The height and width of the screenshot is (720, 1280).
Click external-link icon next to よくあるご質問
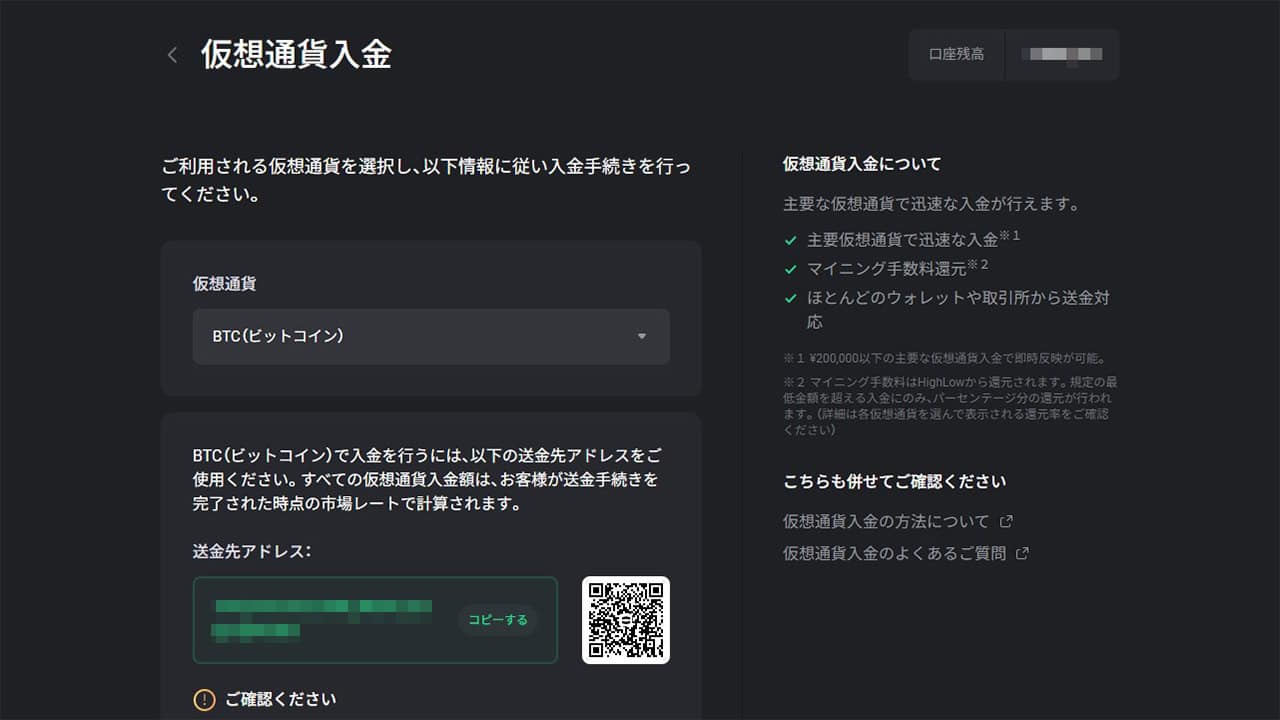[x=1022, y=553]
